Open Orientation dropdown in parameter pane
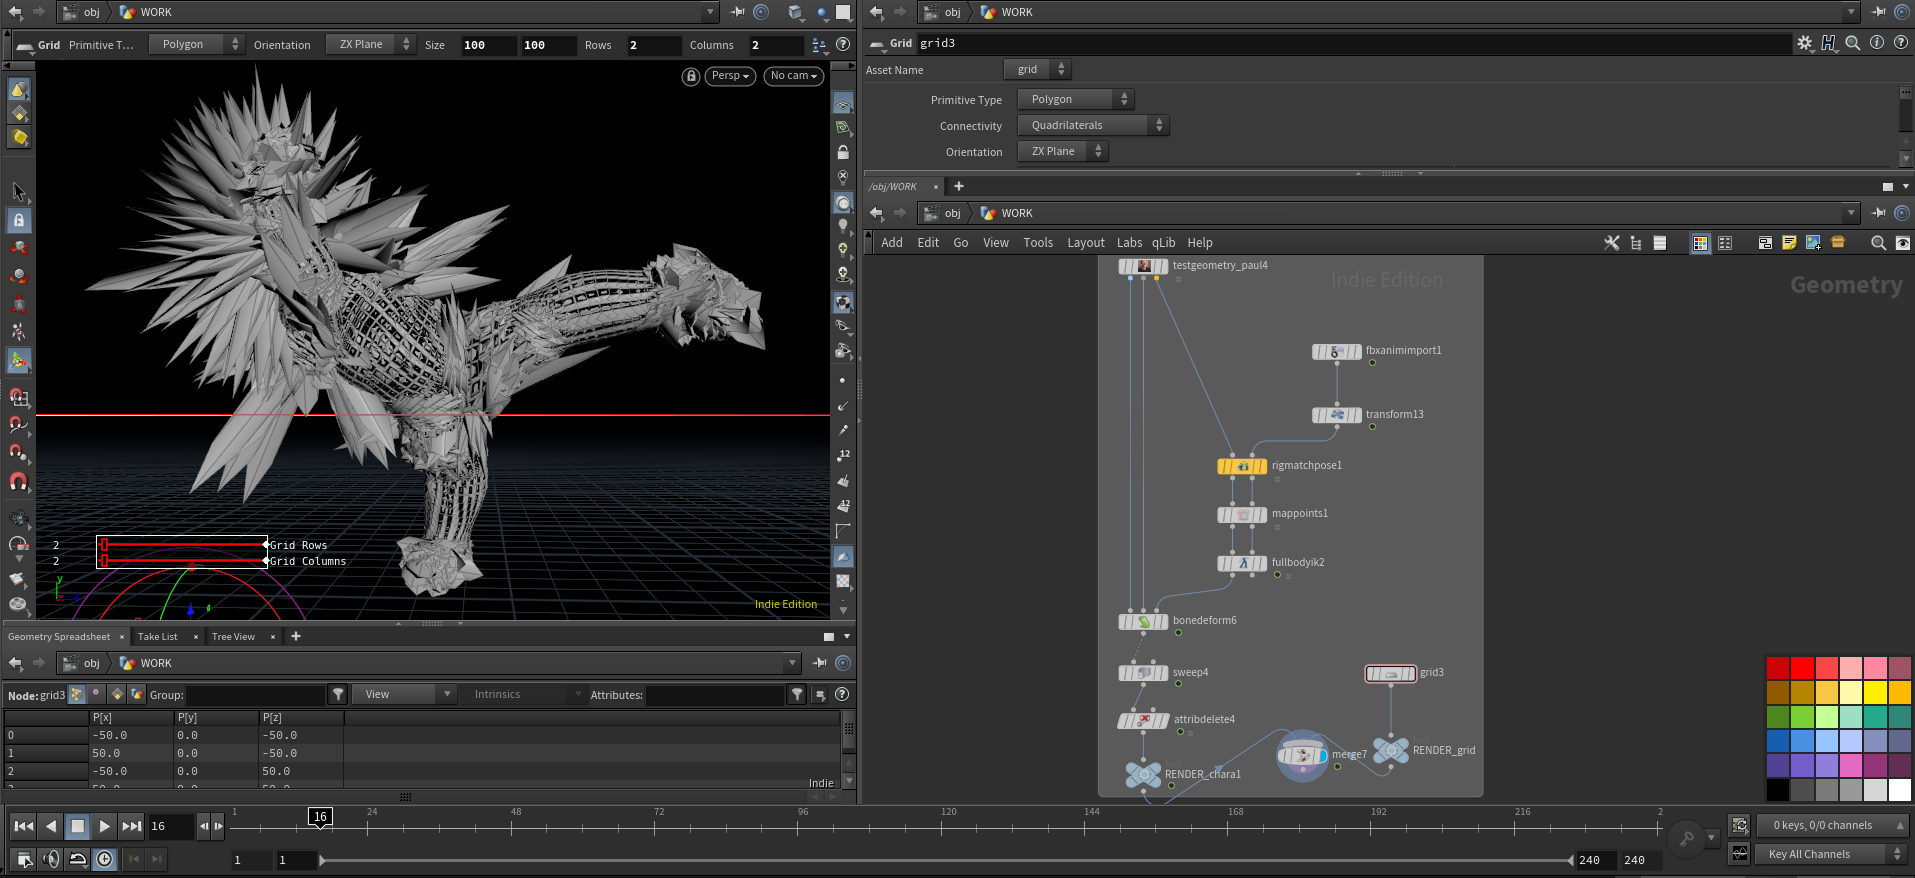The width and height of the screenshot is (1915, 878). 1063,151
